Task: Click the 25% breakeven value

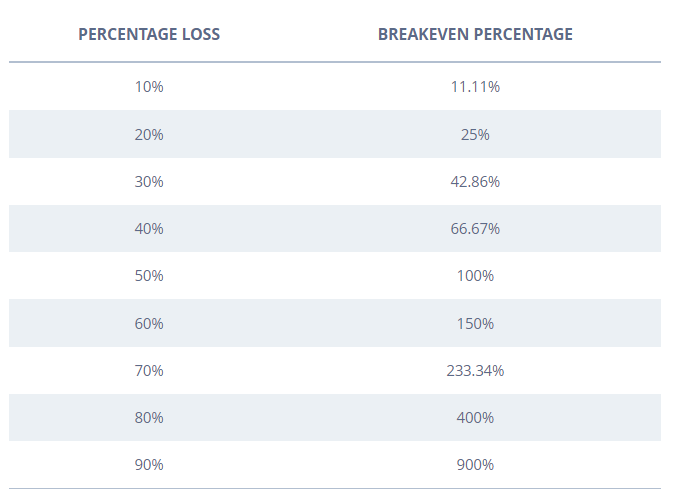Action: coord(475,134)
